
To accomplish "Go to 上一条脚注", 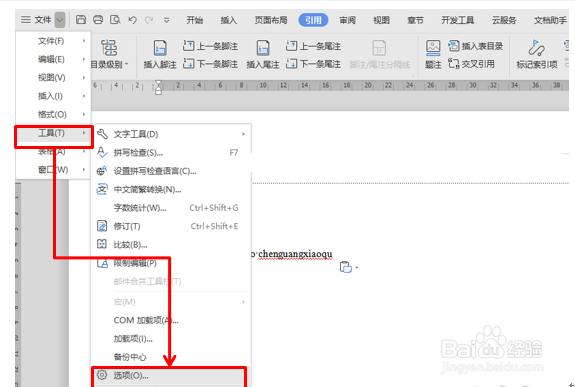I will [x=210, y=46].
